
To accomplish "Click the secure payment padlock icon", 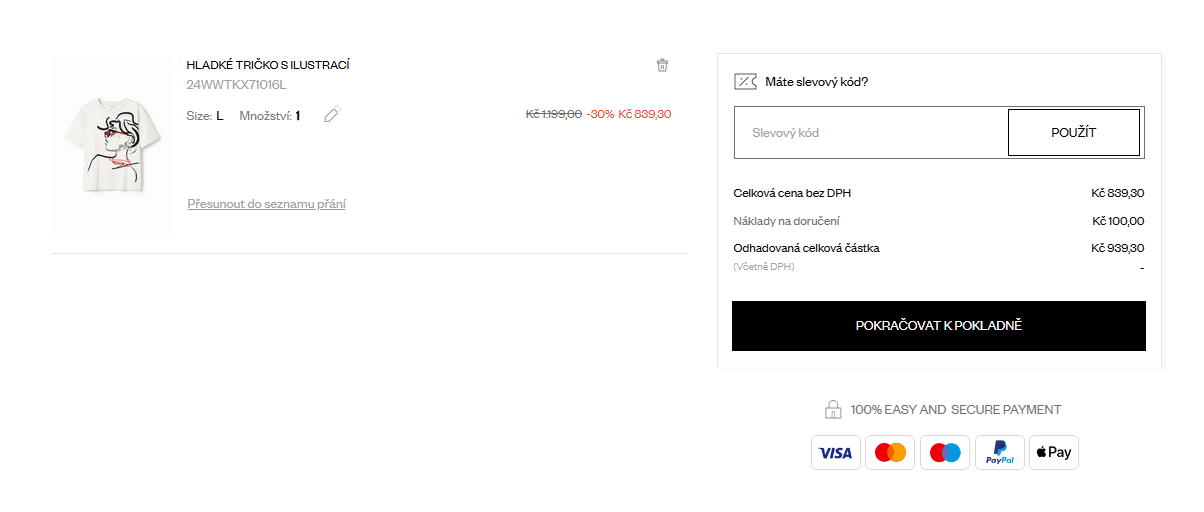I will 832,409.
